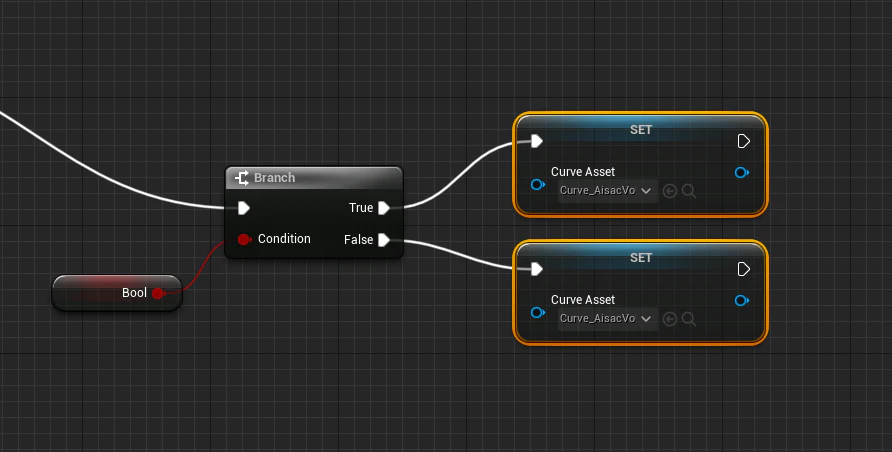Click upper SET Curve Asset input pin
892x452 pixels.
(x=538, y=184)
